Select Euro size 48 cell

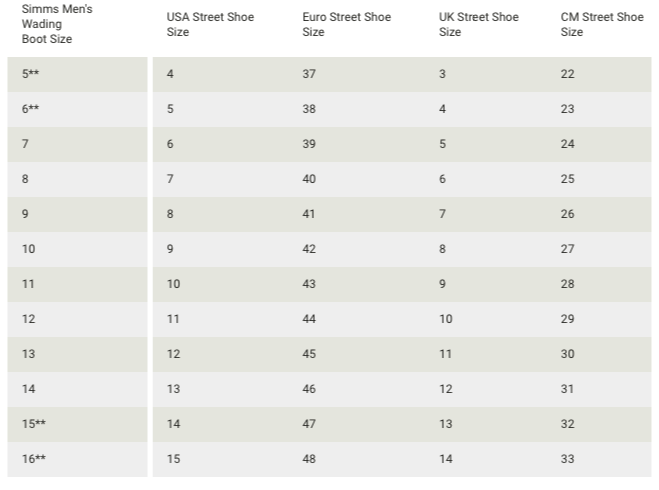tap(309, 459)
